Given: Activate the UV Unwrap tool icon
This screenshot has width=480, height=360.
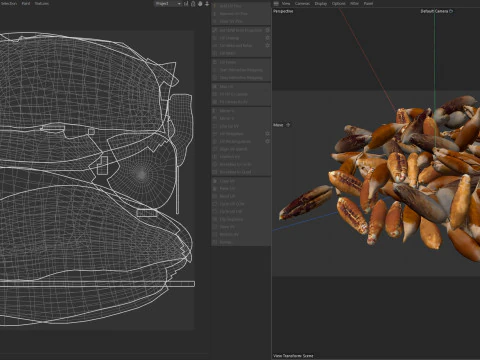Looking at the screenshot, I should 215,38.
